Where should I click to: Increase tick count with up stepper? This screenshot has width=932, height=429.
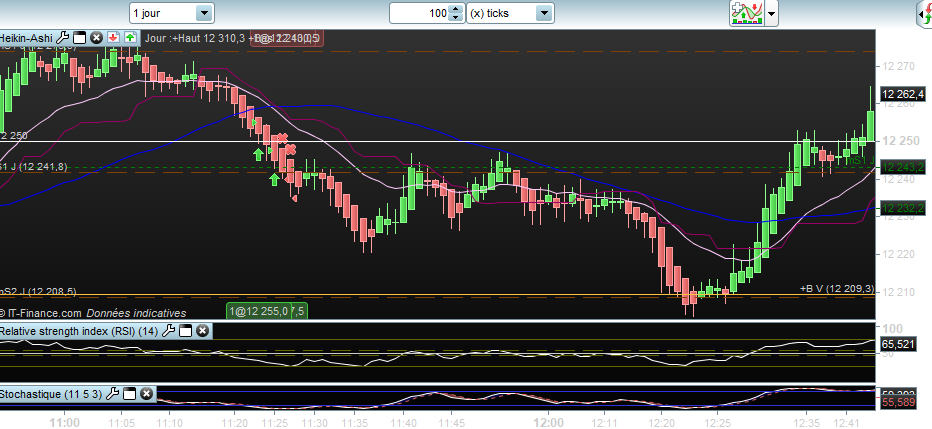[x=455, y=9]
